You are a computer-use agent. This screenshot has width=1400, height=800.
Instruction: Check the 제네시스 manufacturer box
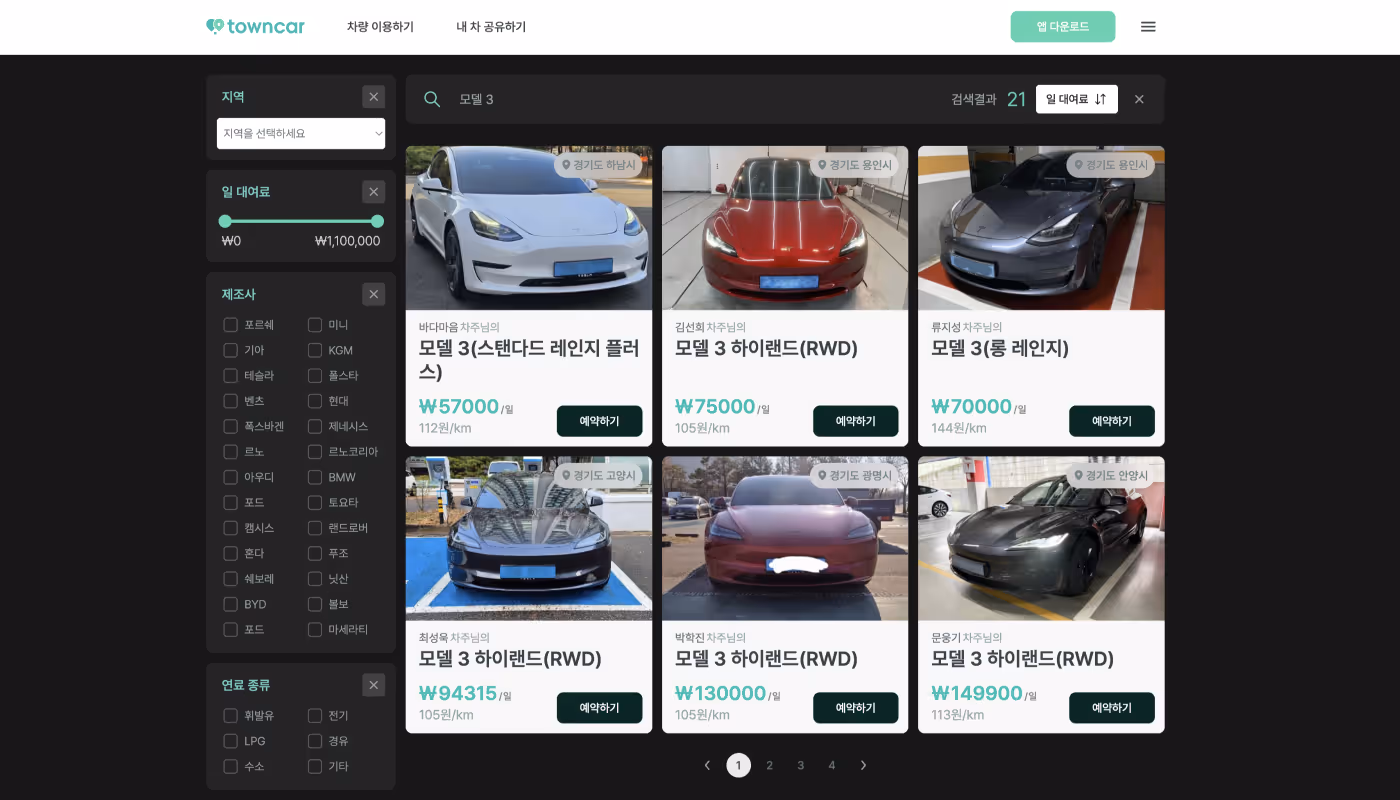click(x=315, y=426)
